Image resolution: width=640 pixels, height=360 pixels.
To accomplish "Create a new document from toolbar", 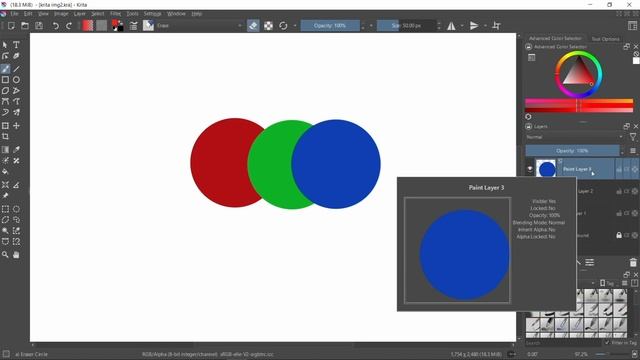I will (x=11, y=26).
